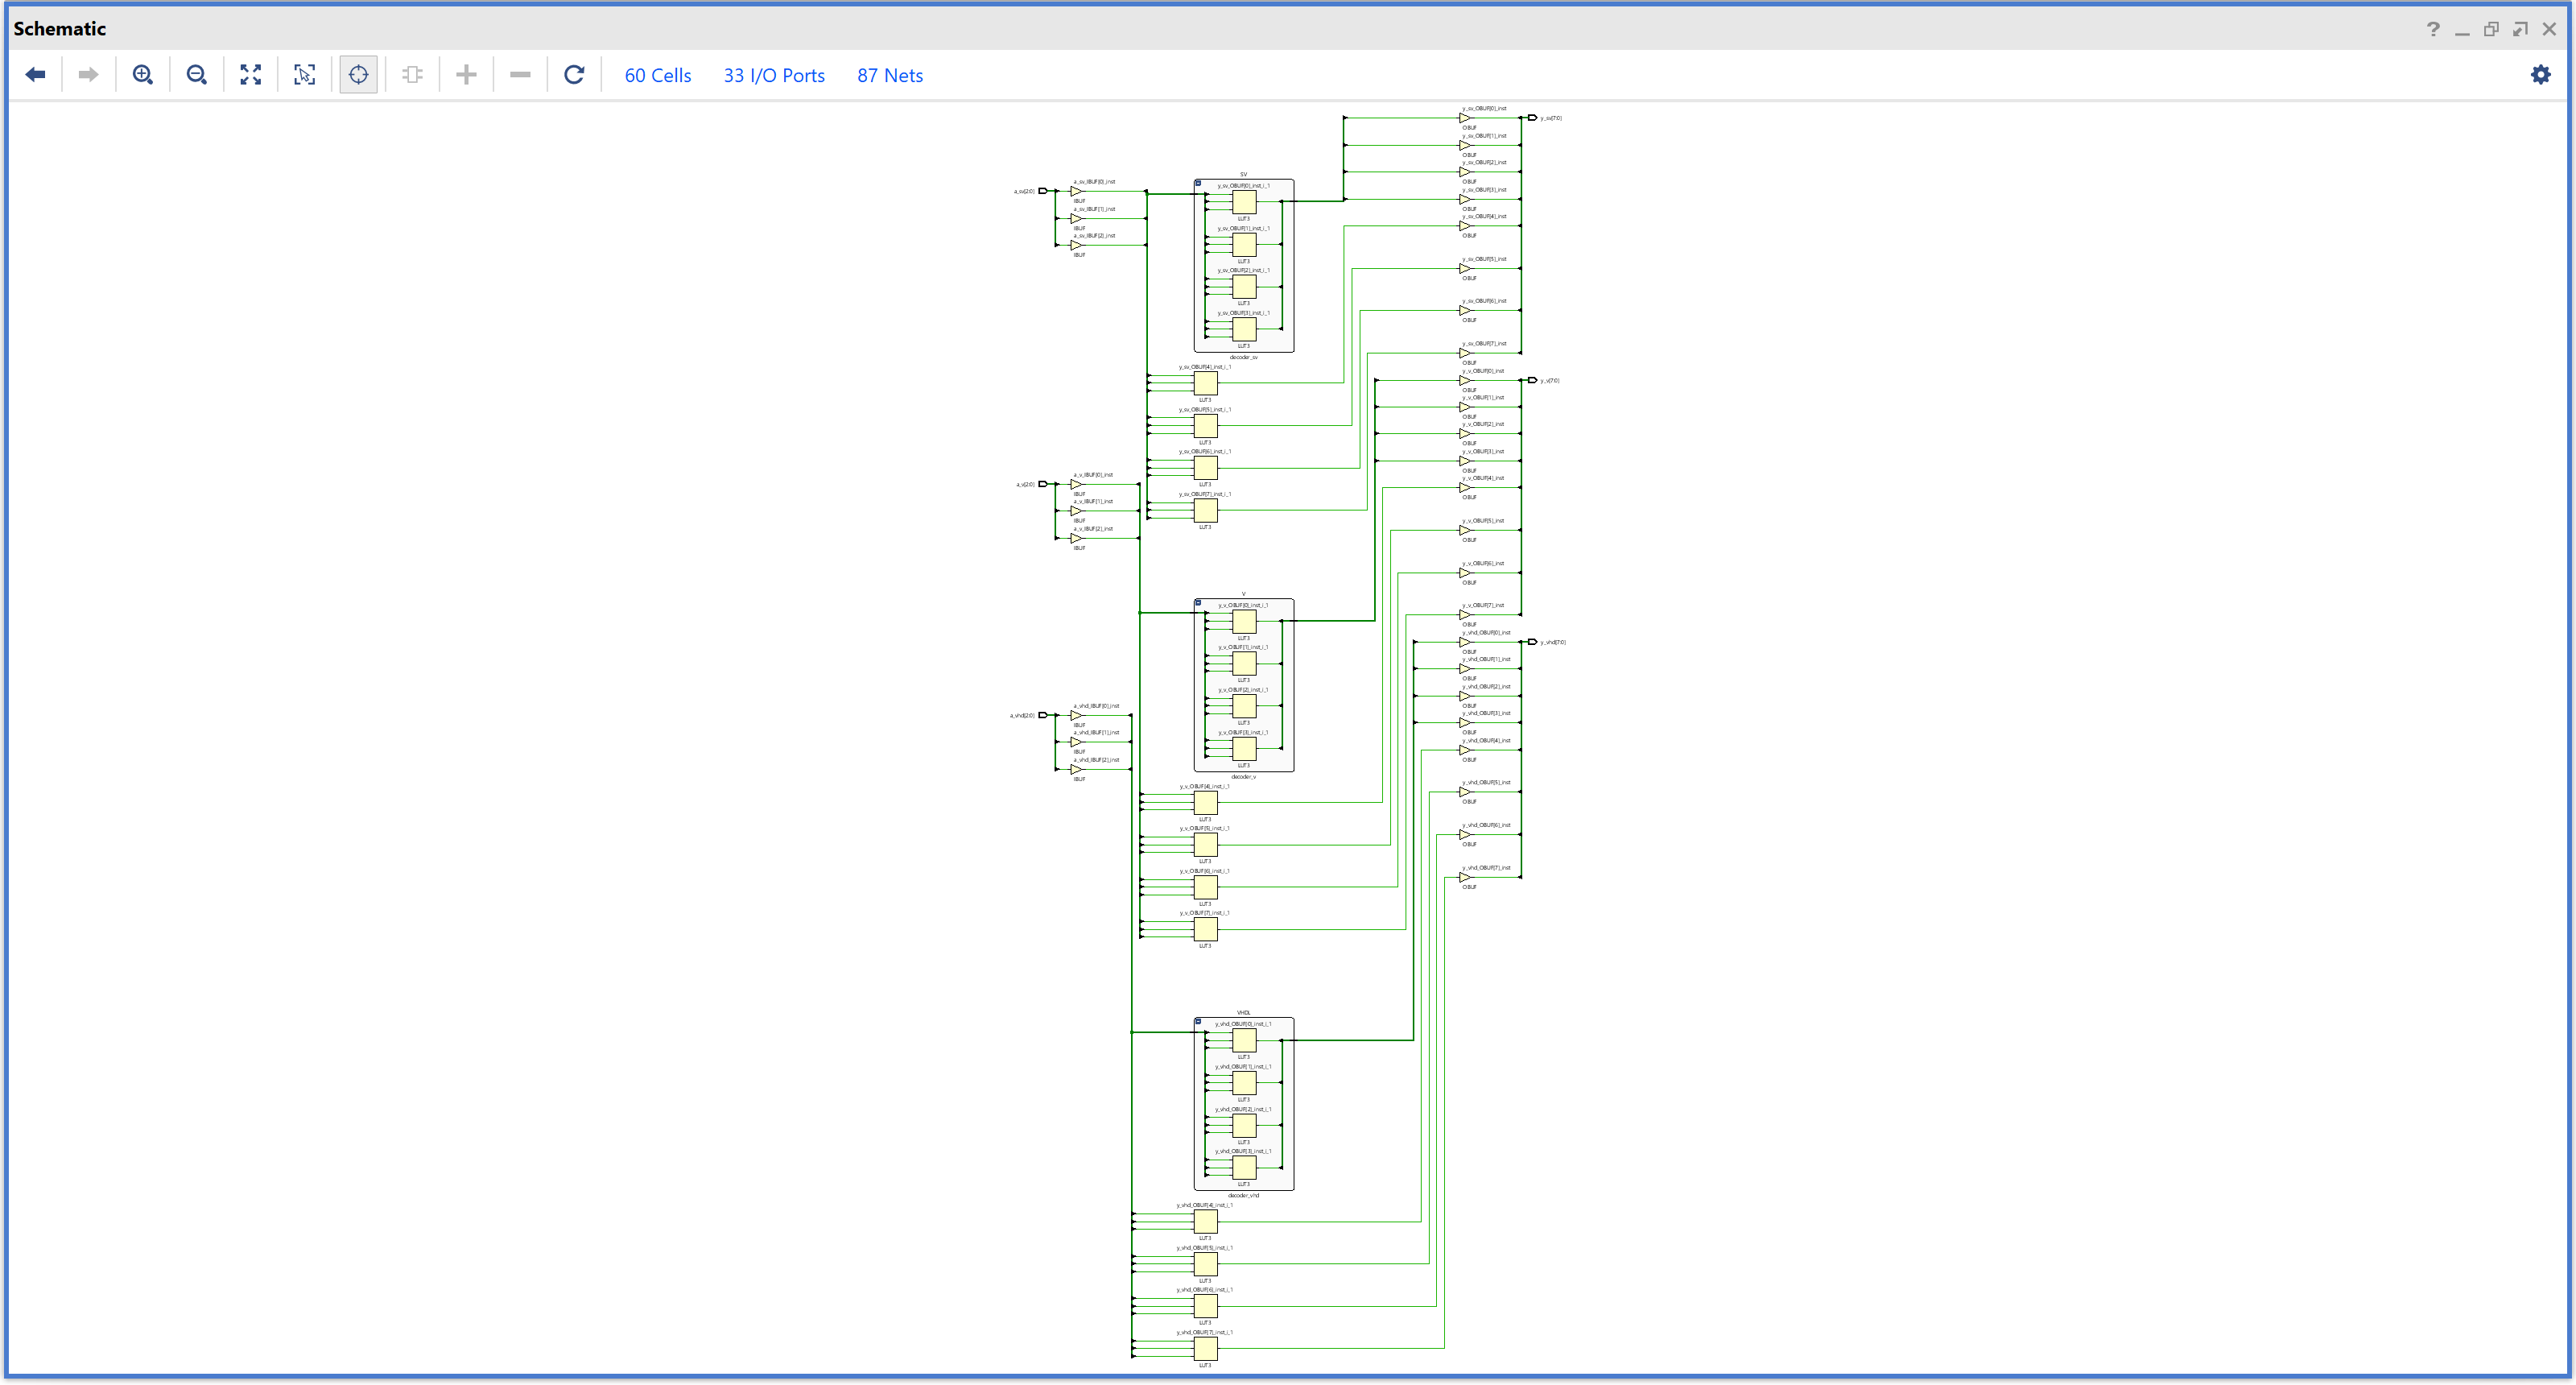Click the Zoom Fit icon
2576x1385 pixels.
pyautogui.click(x=251, y=75)
